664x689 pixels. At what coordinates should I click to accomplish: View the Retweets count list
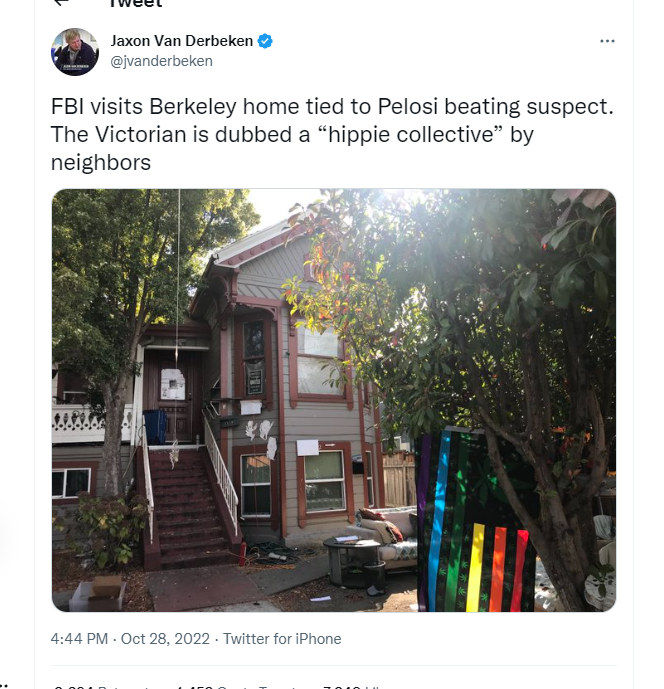click(105, 687)
